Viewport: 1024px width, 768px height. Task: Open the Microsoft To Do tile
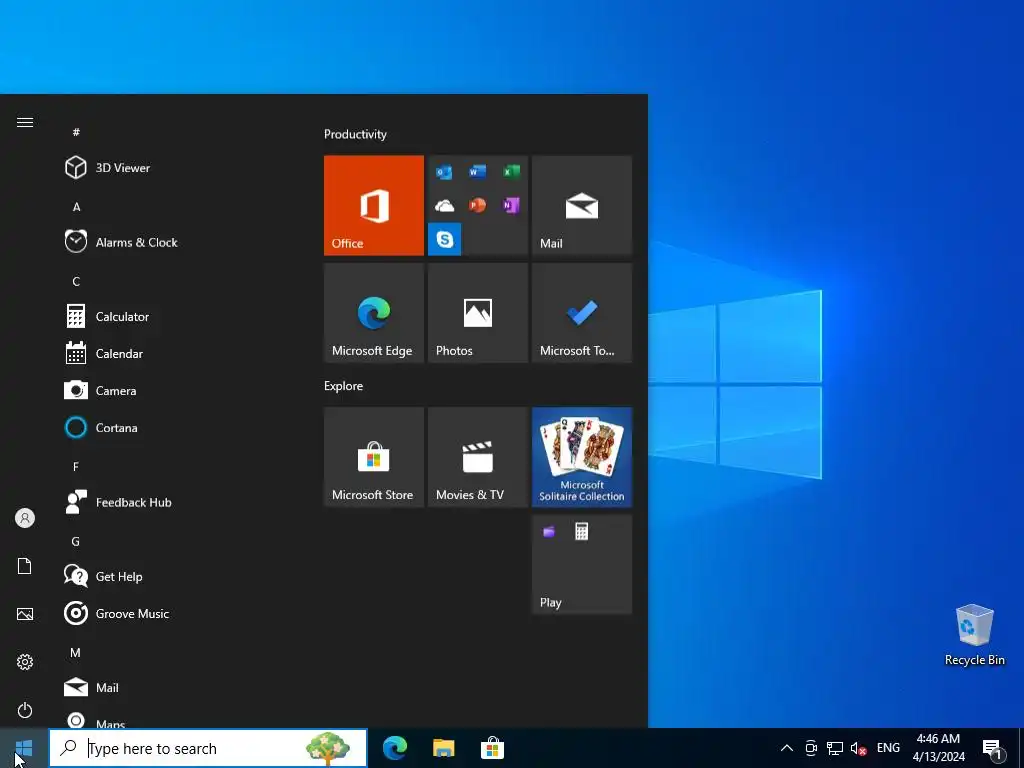(582, 313)
